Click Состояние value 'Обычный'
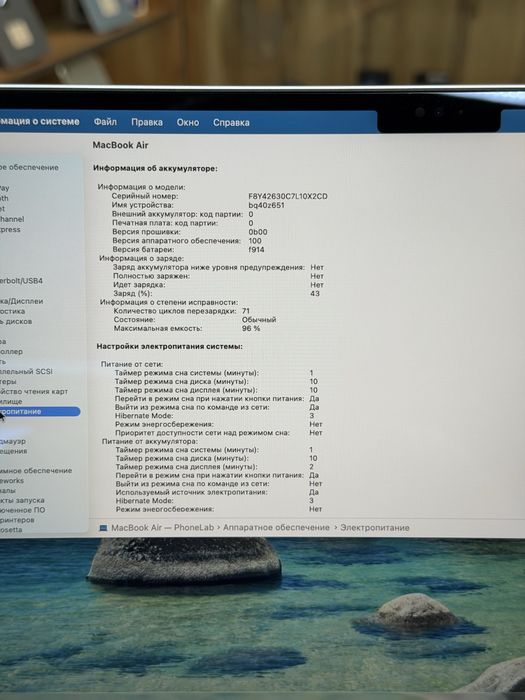Screen dimensions: 525x700 pos(259,320)
